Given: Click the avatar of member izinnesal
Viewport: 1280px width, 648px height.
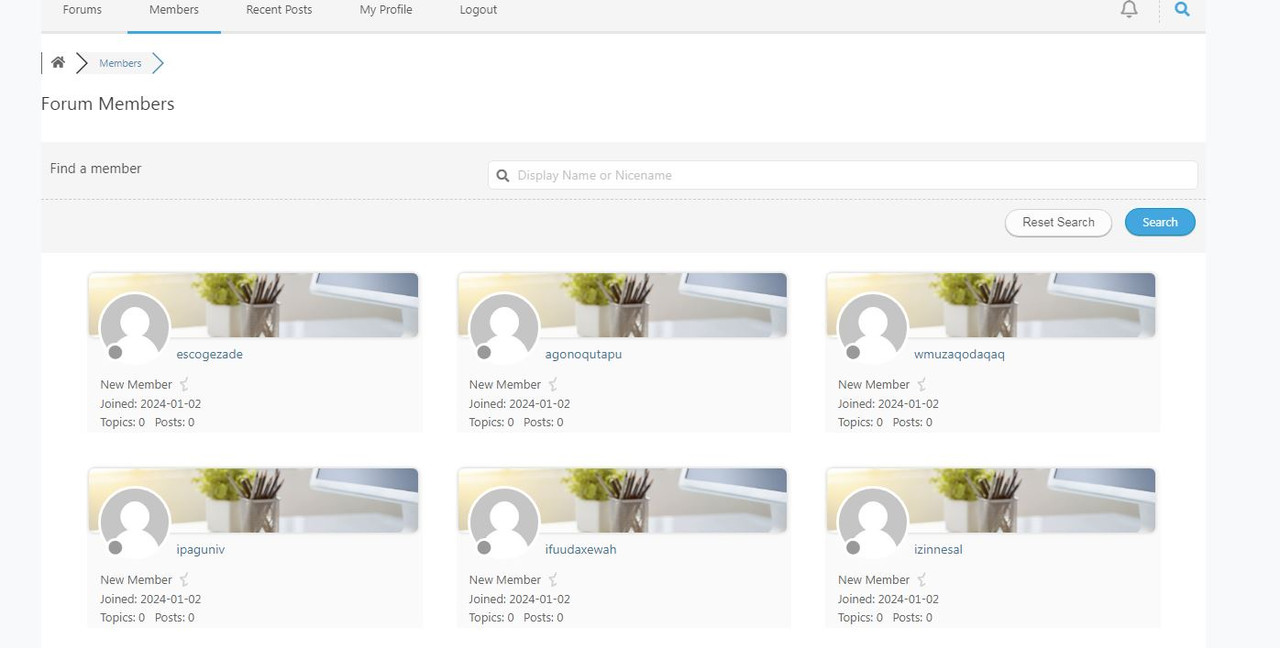Looking at the screenshot, I should (x=873, y=523).
